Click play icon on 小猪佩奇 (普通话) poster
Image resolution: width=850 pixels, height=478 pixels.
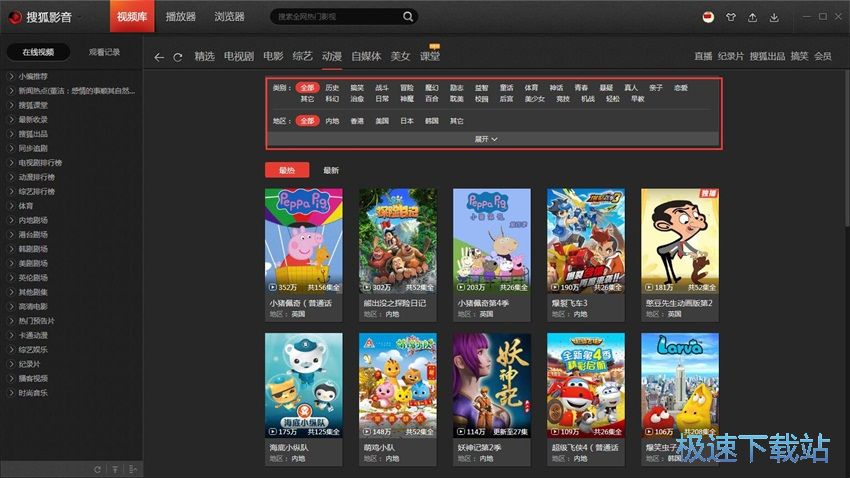272,287
